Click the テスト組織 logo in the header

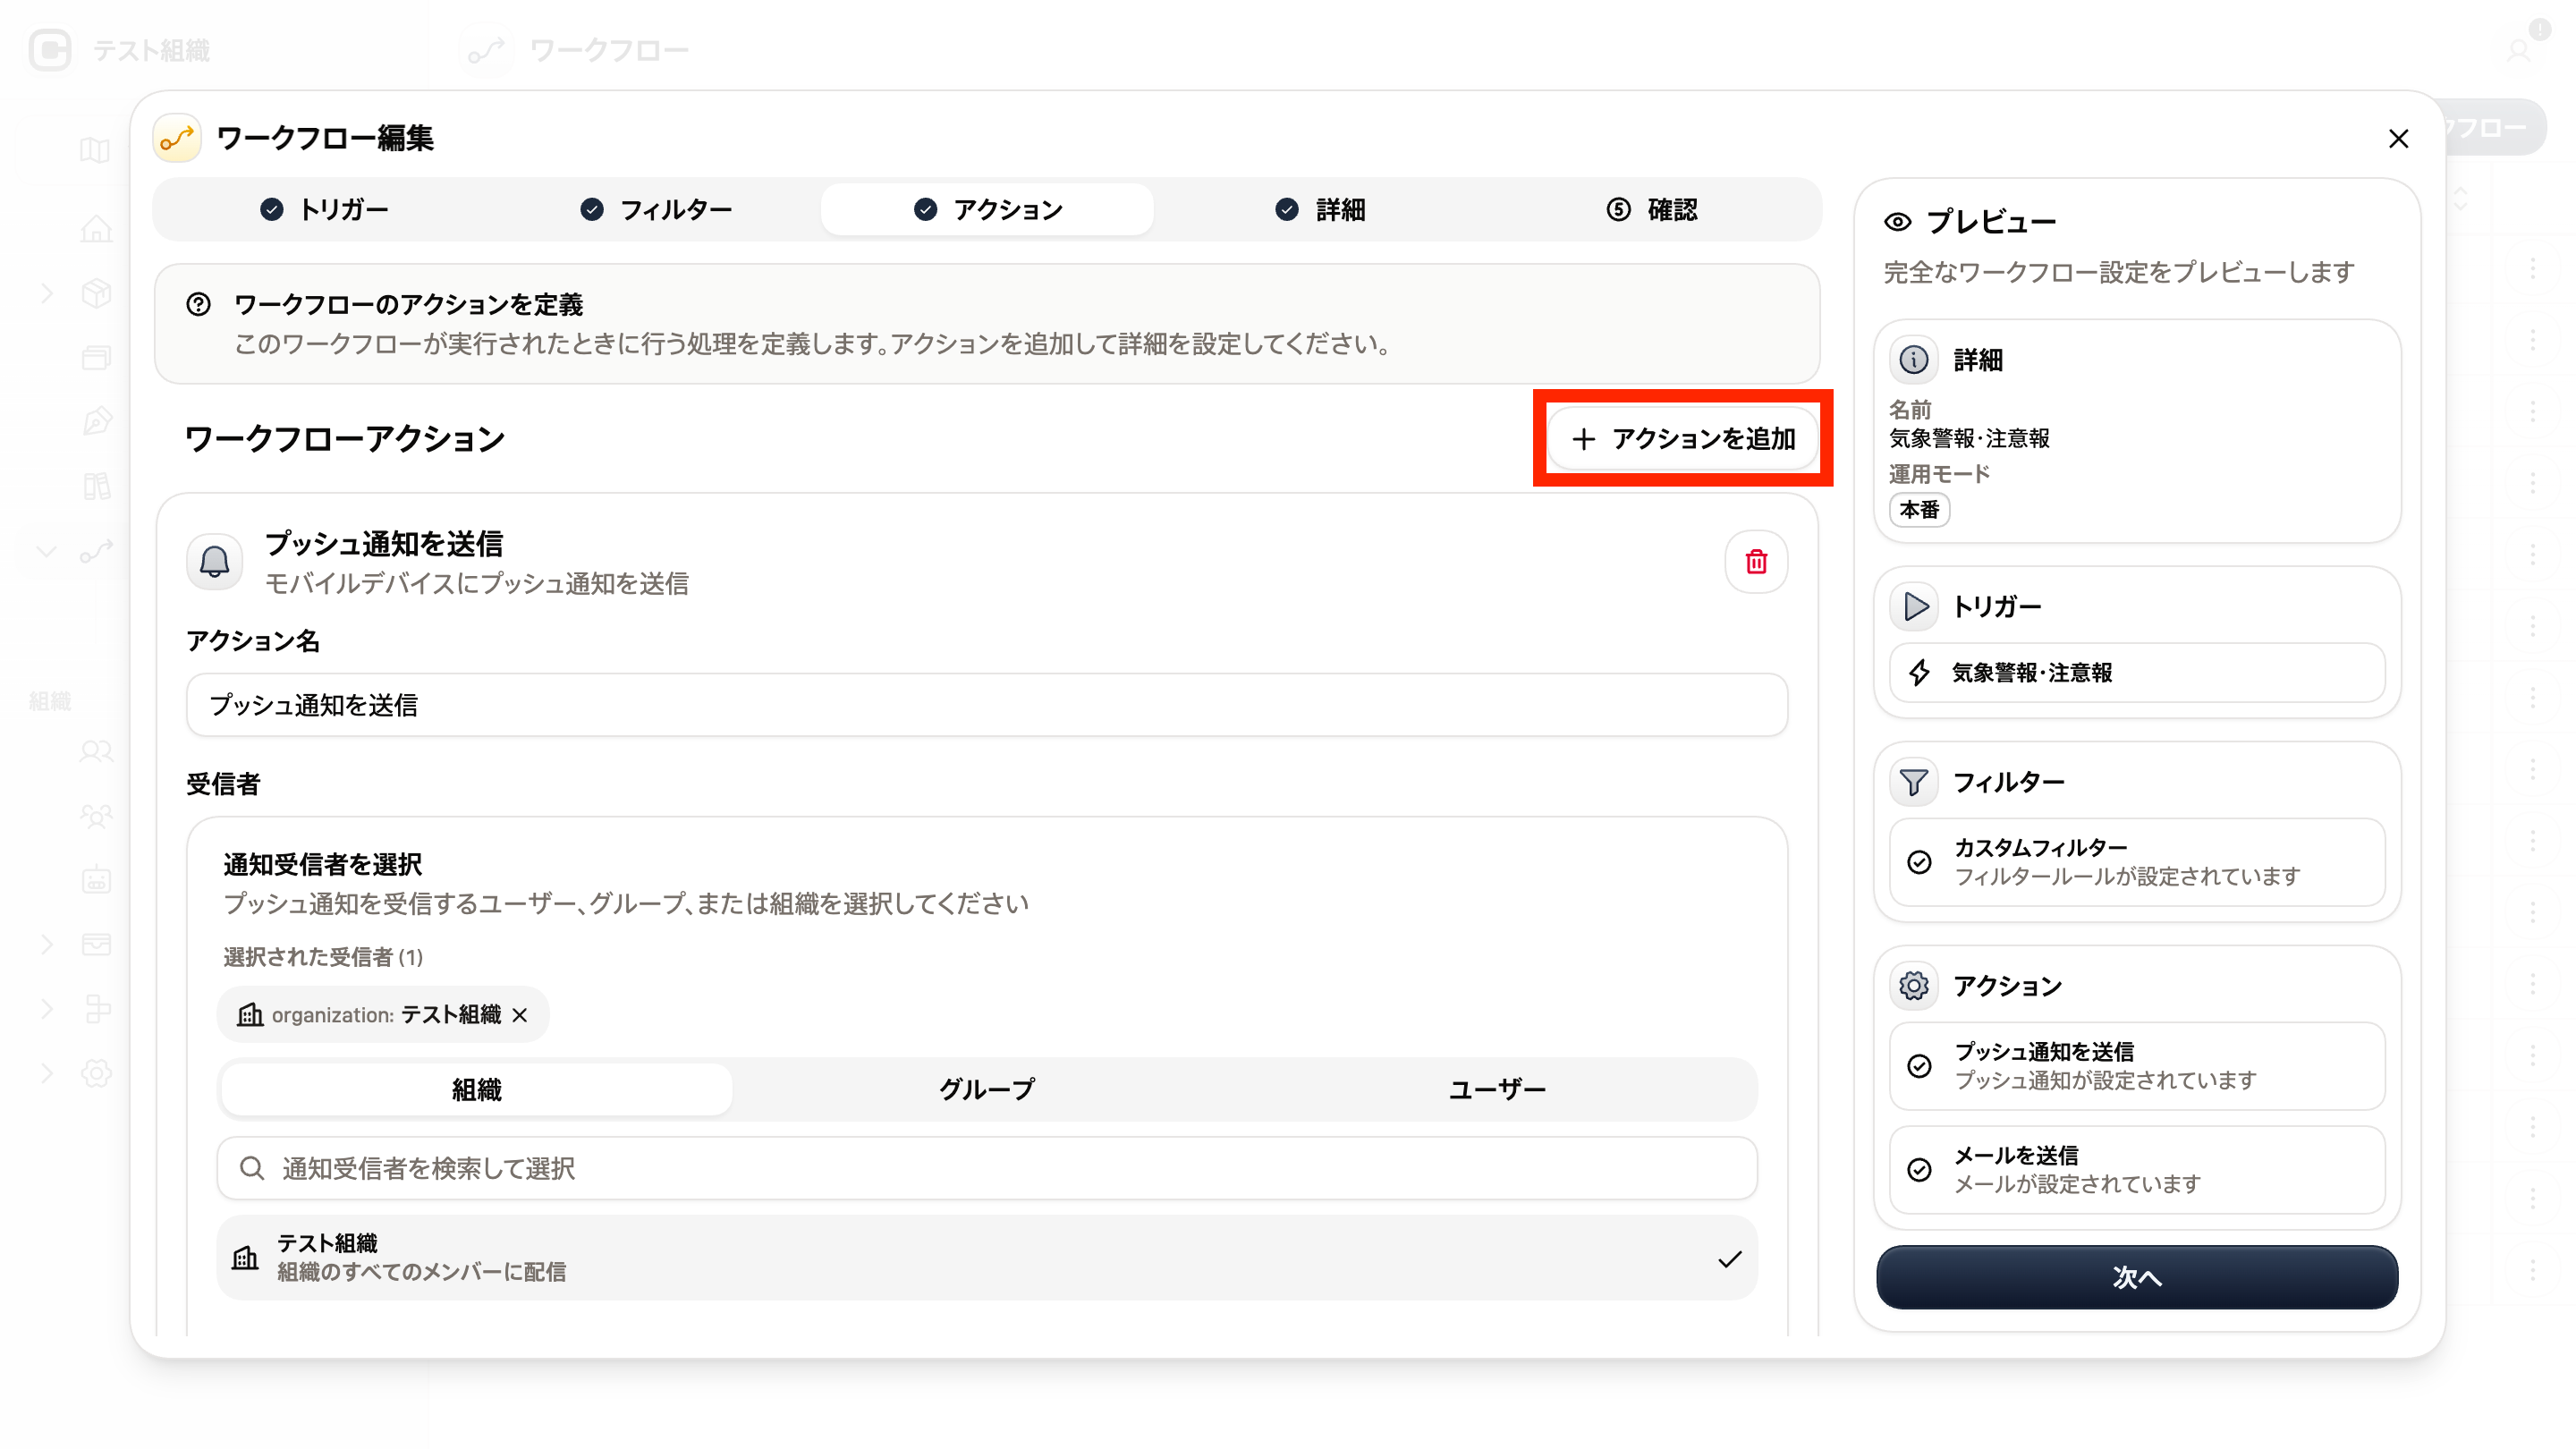[x=50, y=50]
